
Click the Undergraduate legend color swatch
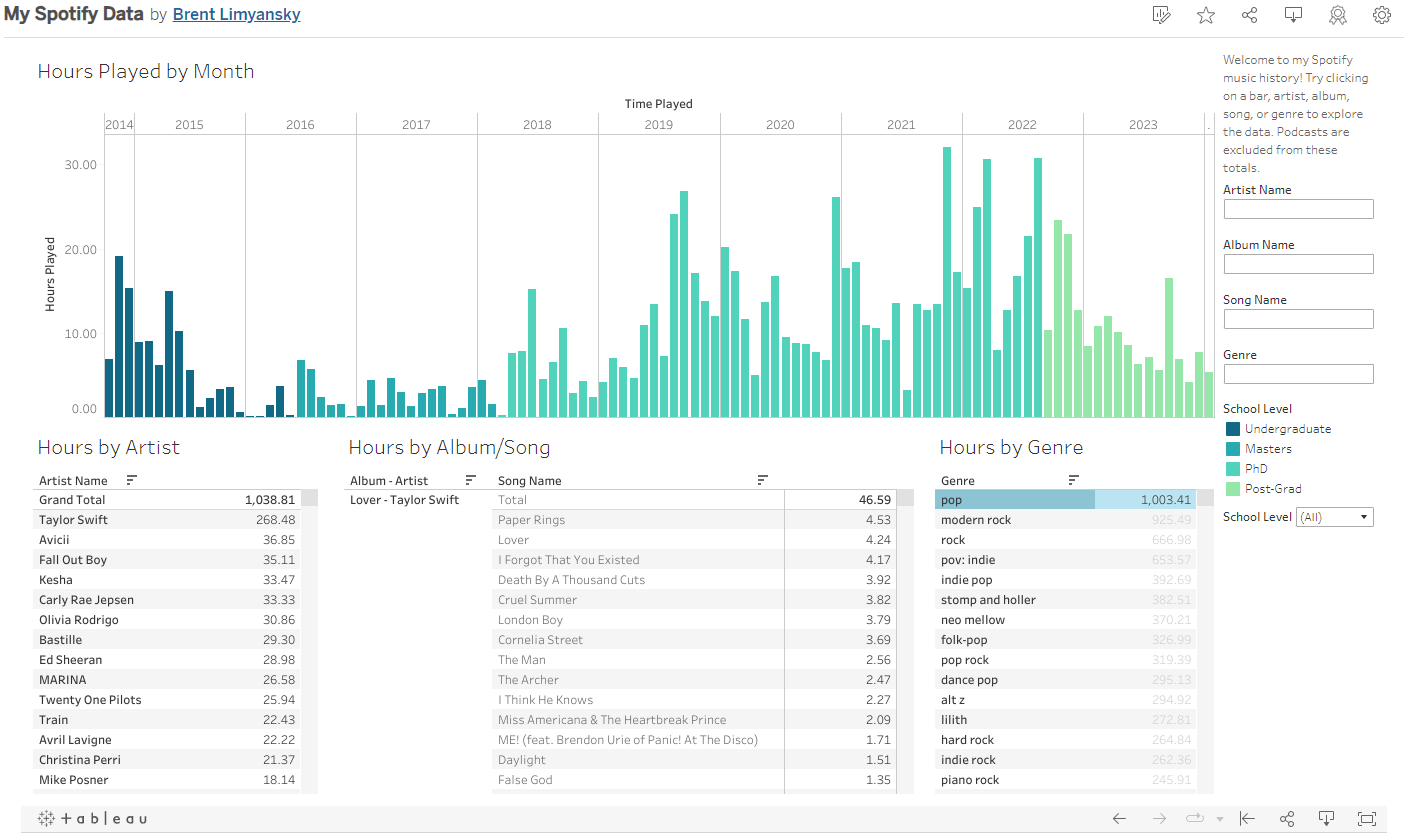[x=1232, y=429]
